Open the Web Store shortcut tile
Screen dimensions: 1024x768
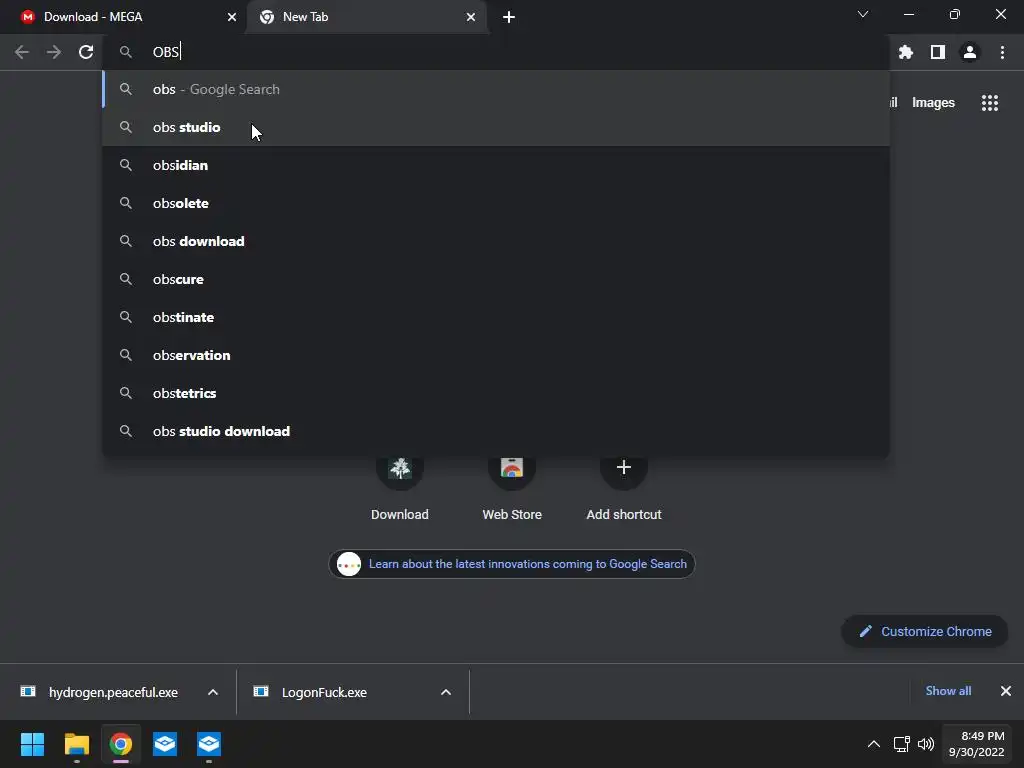(512, 487)
